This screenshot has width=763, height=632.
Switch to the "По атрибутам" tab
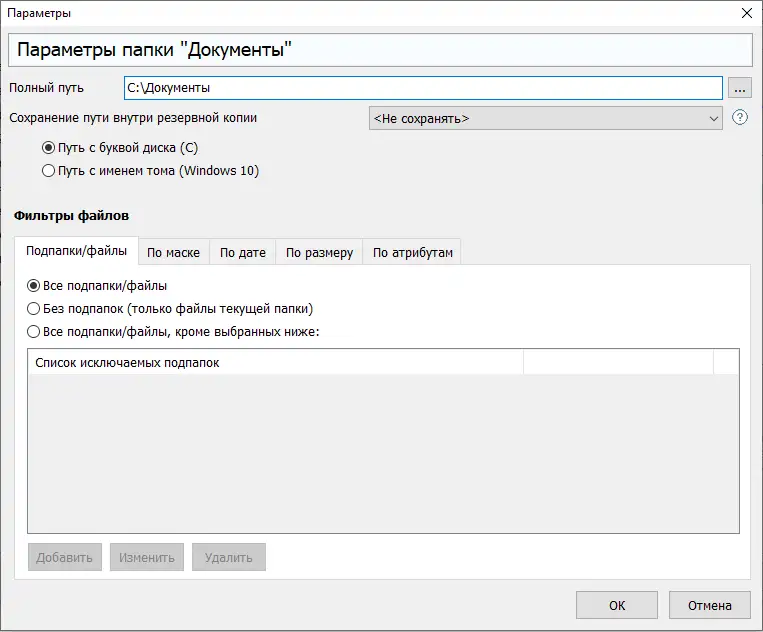[x=412, y=252]
